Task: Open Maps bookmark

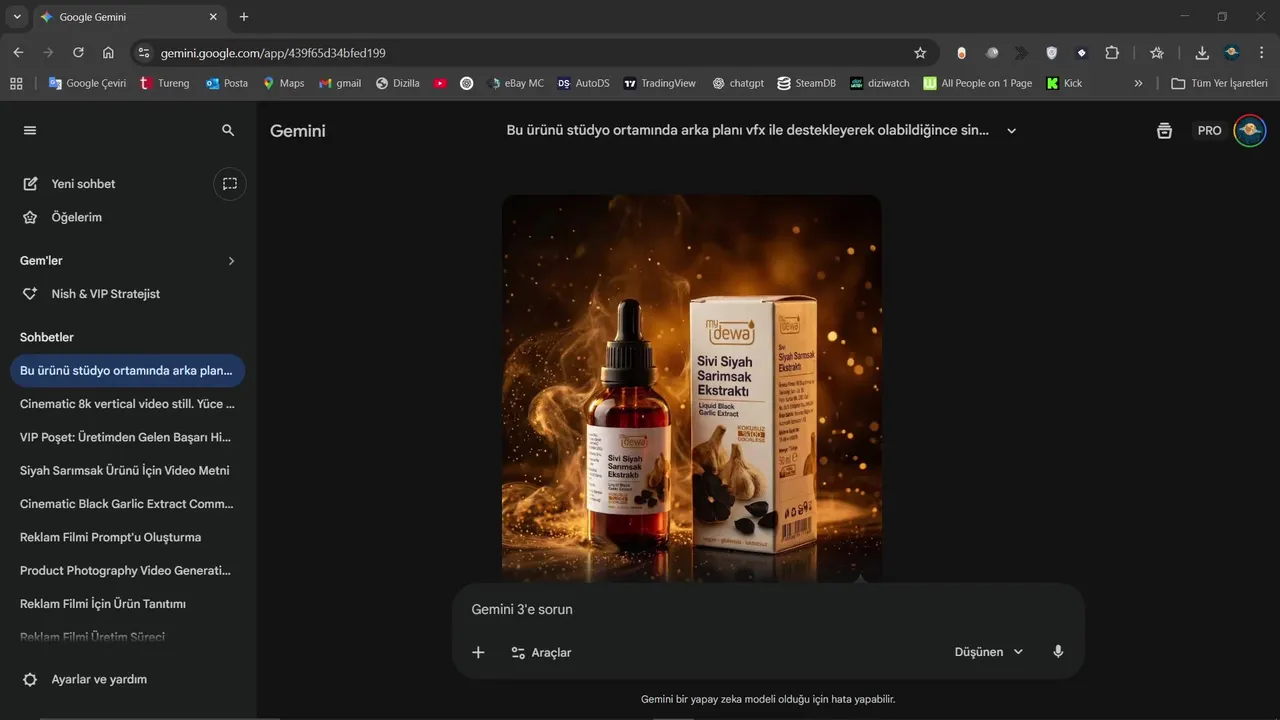Action: click(283, 83)
